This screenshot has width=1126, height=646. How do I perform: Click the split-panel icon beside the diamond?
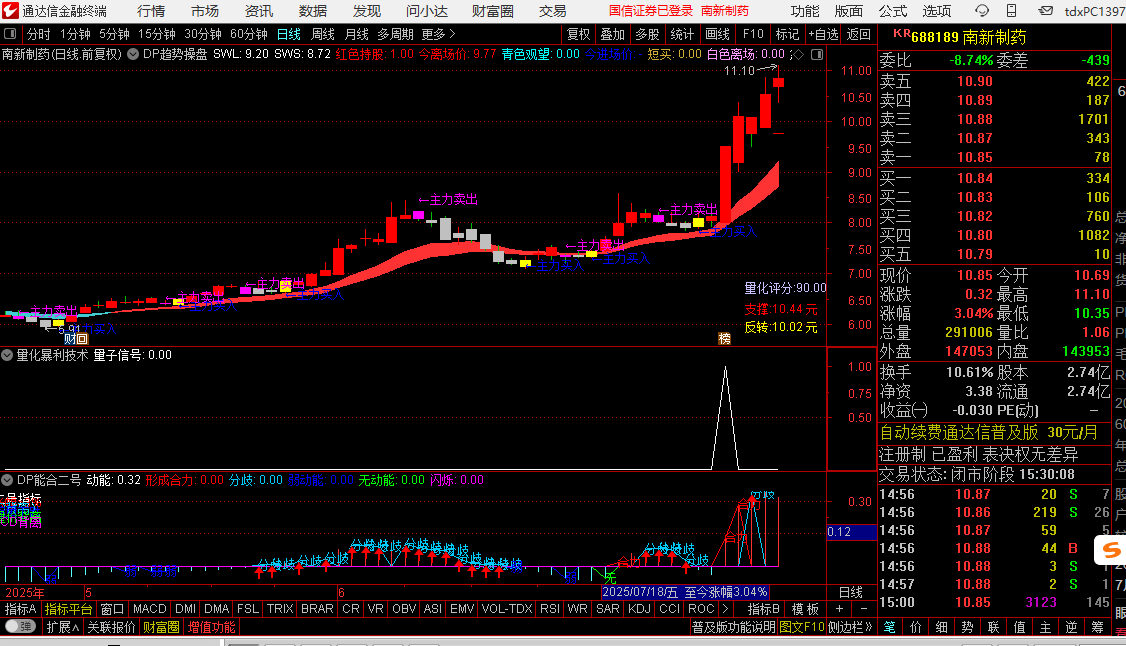coord(816,55)
